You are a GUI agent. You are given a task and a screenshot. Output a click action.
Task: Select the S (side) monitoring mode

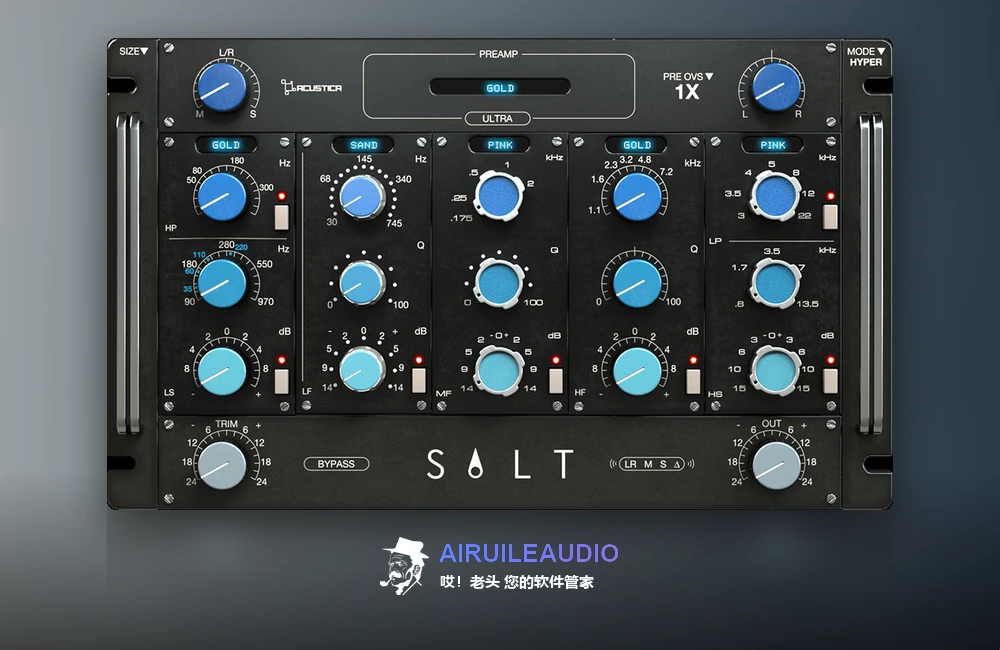(x=663, y=464)
